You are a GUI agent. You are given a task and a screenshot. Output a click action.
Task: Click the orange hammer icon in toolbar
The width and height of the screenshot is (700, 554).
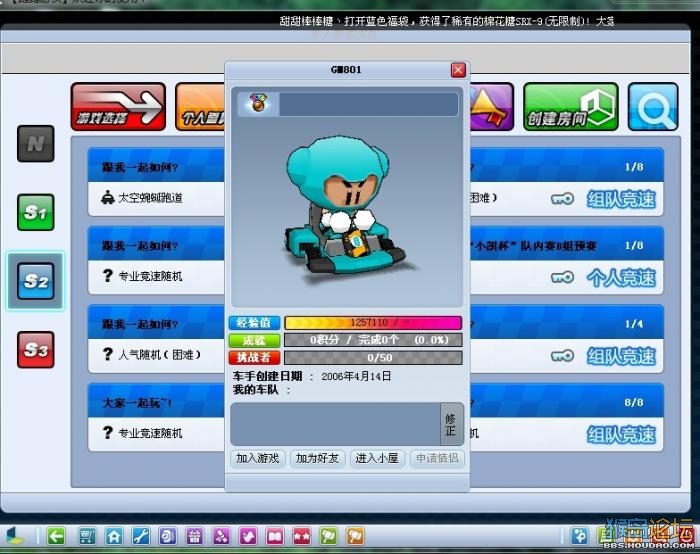(x=355, y=536)
